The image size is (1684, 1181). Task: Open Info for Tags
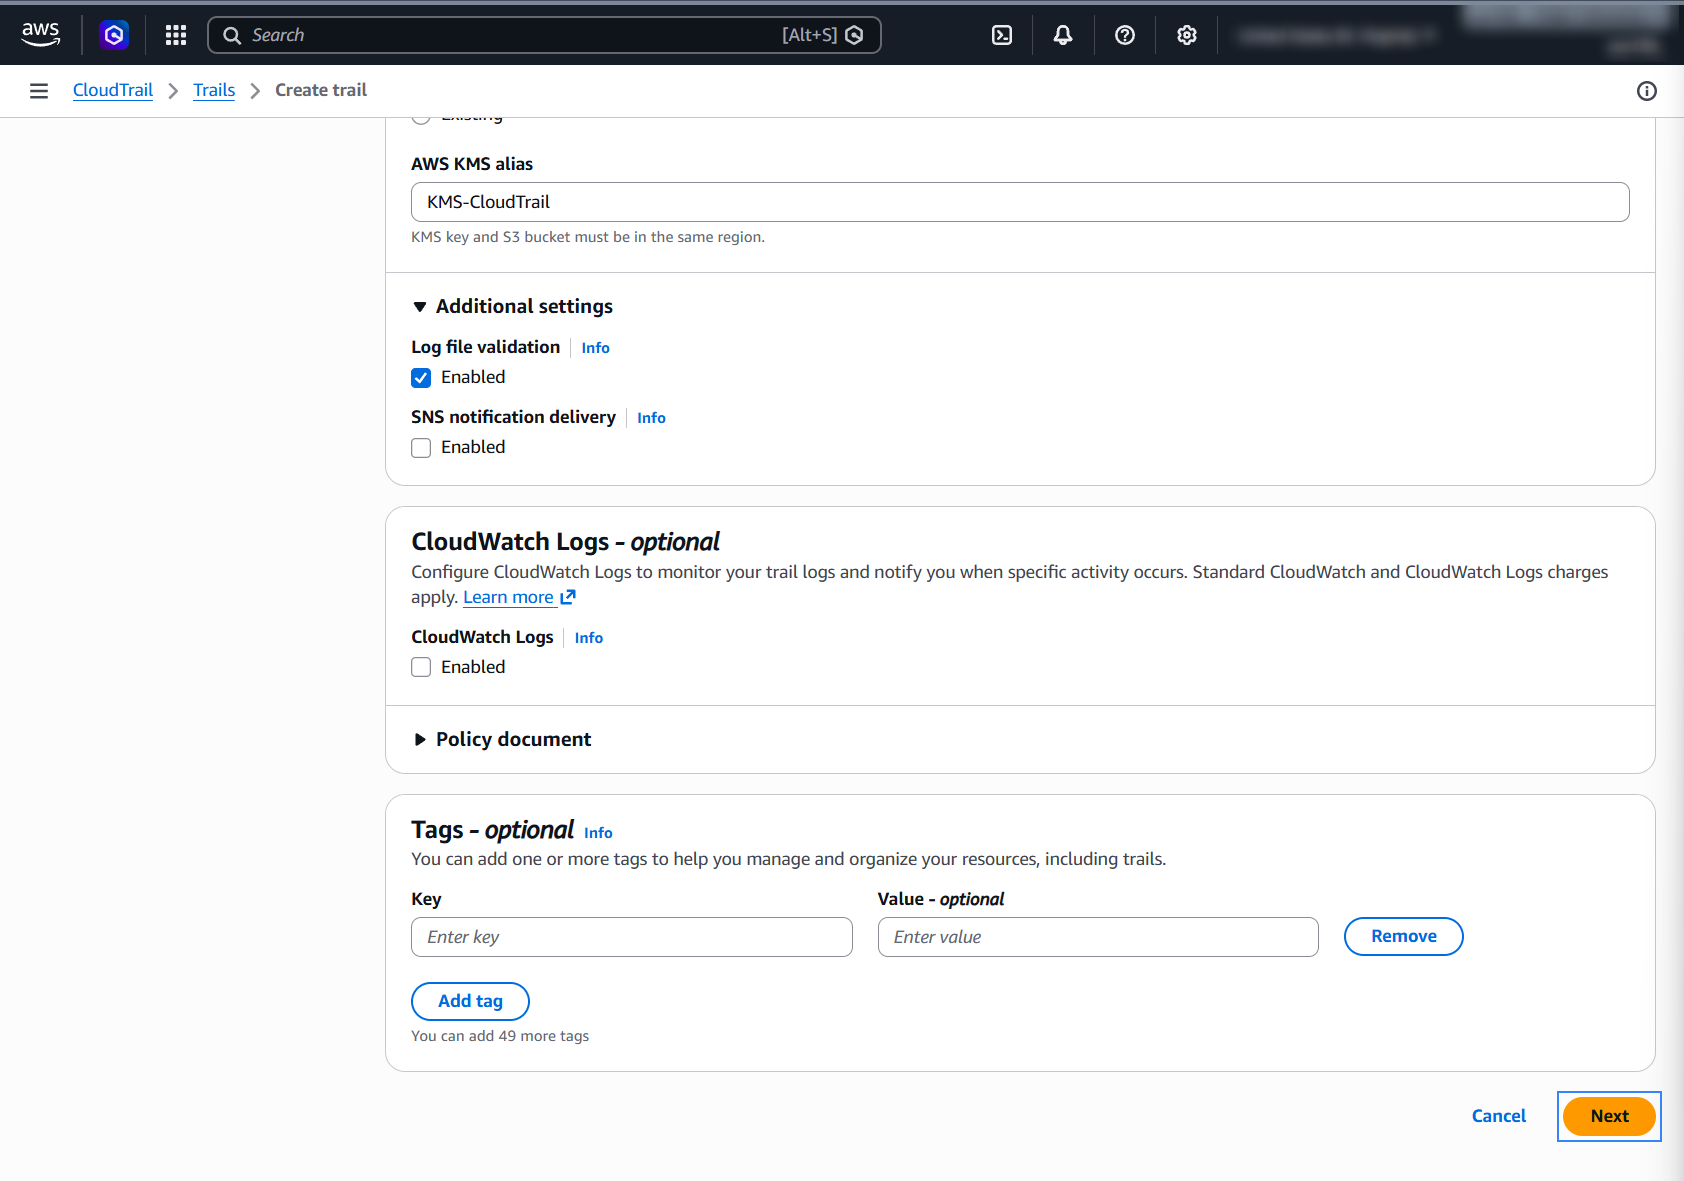coord(598,833)
